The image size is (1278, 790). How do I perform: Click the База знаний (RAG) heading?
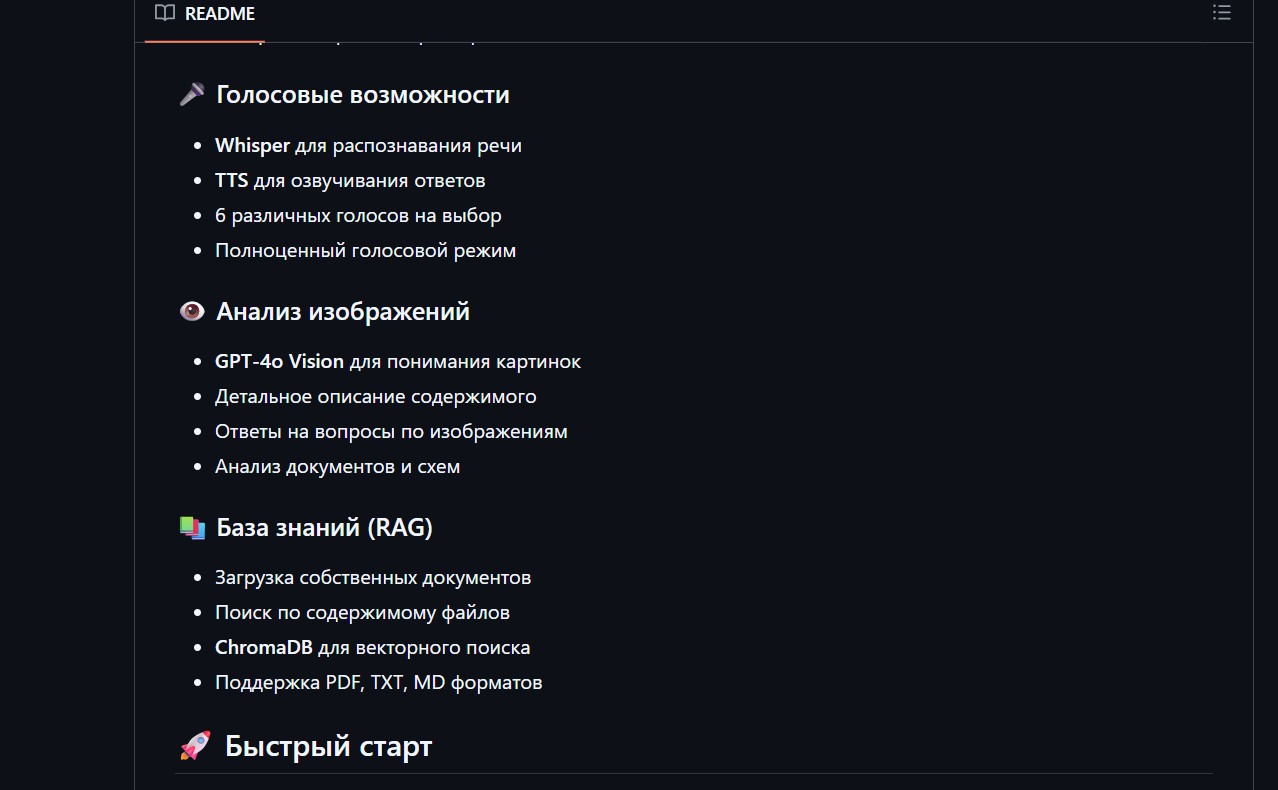(324, 528)
